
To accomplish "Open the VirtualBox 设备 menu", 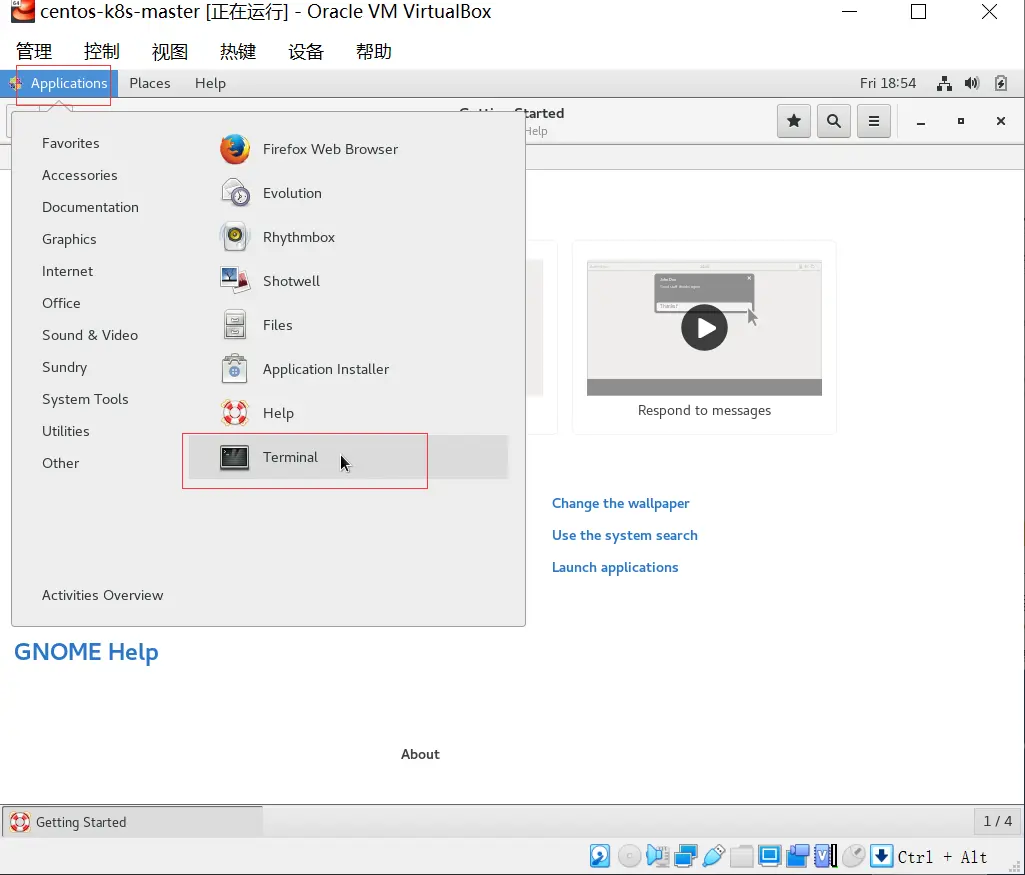I will [306, 52].
